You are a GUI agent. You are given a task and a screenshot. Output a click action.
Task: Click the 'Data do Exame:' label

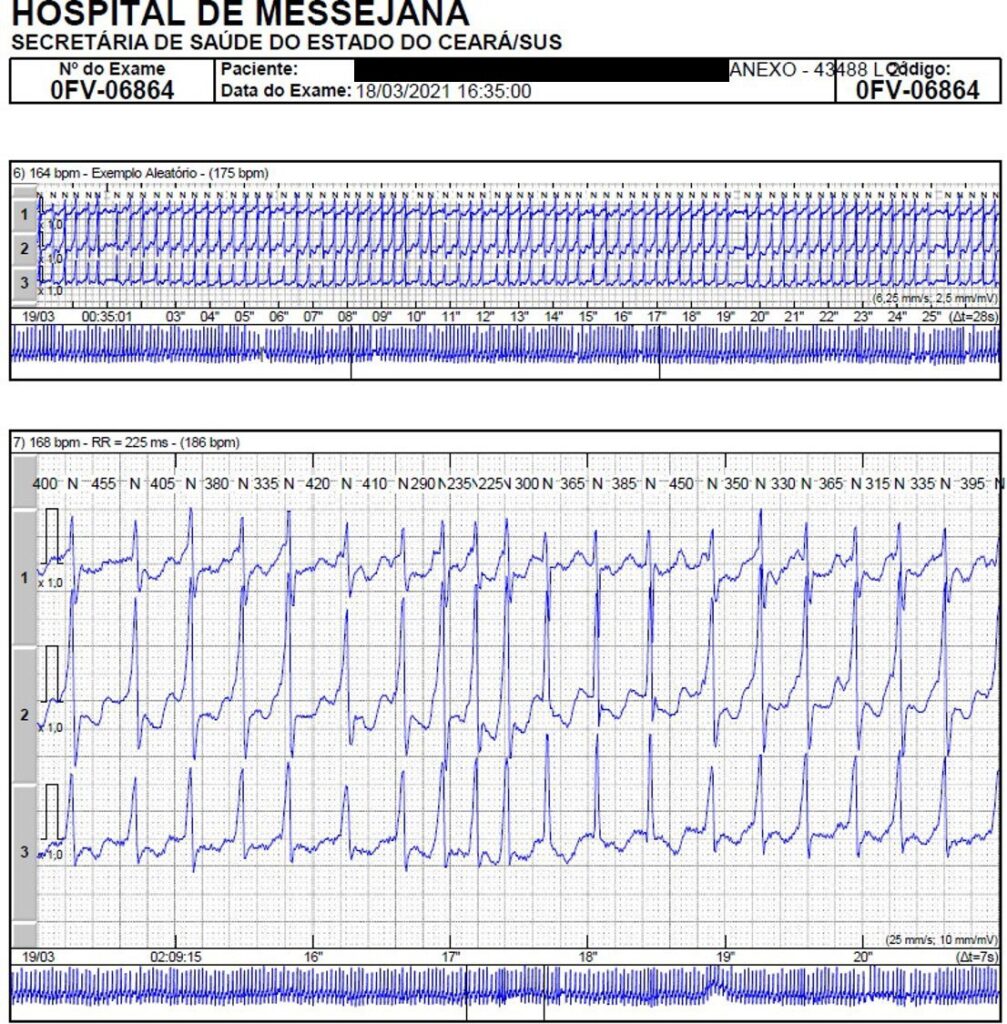click(286, 91)
